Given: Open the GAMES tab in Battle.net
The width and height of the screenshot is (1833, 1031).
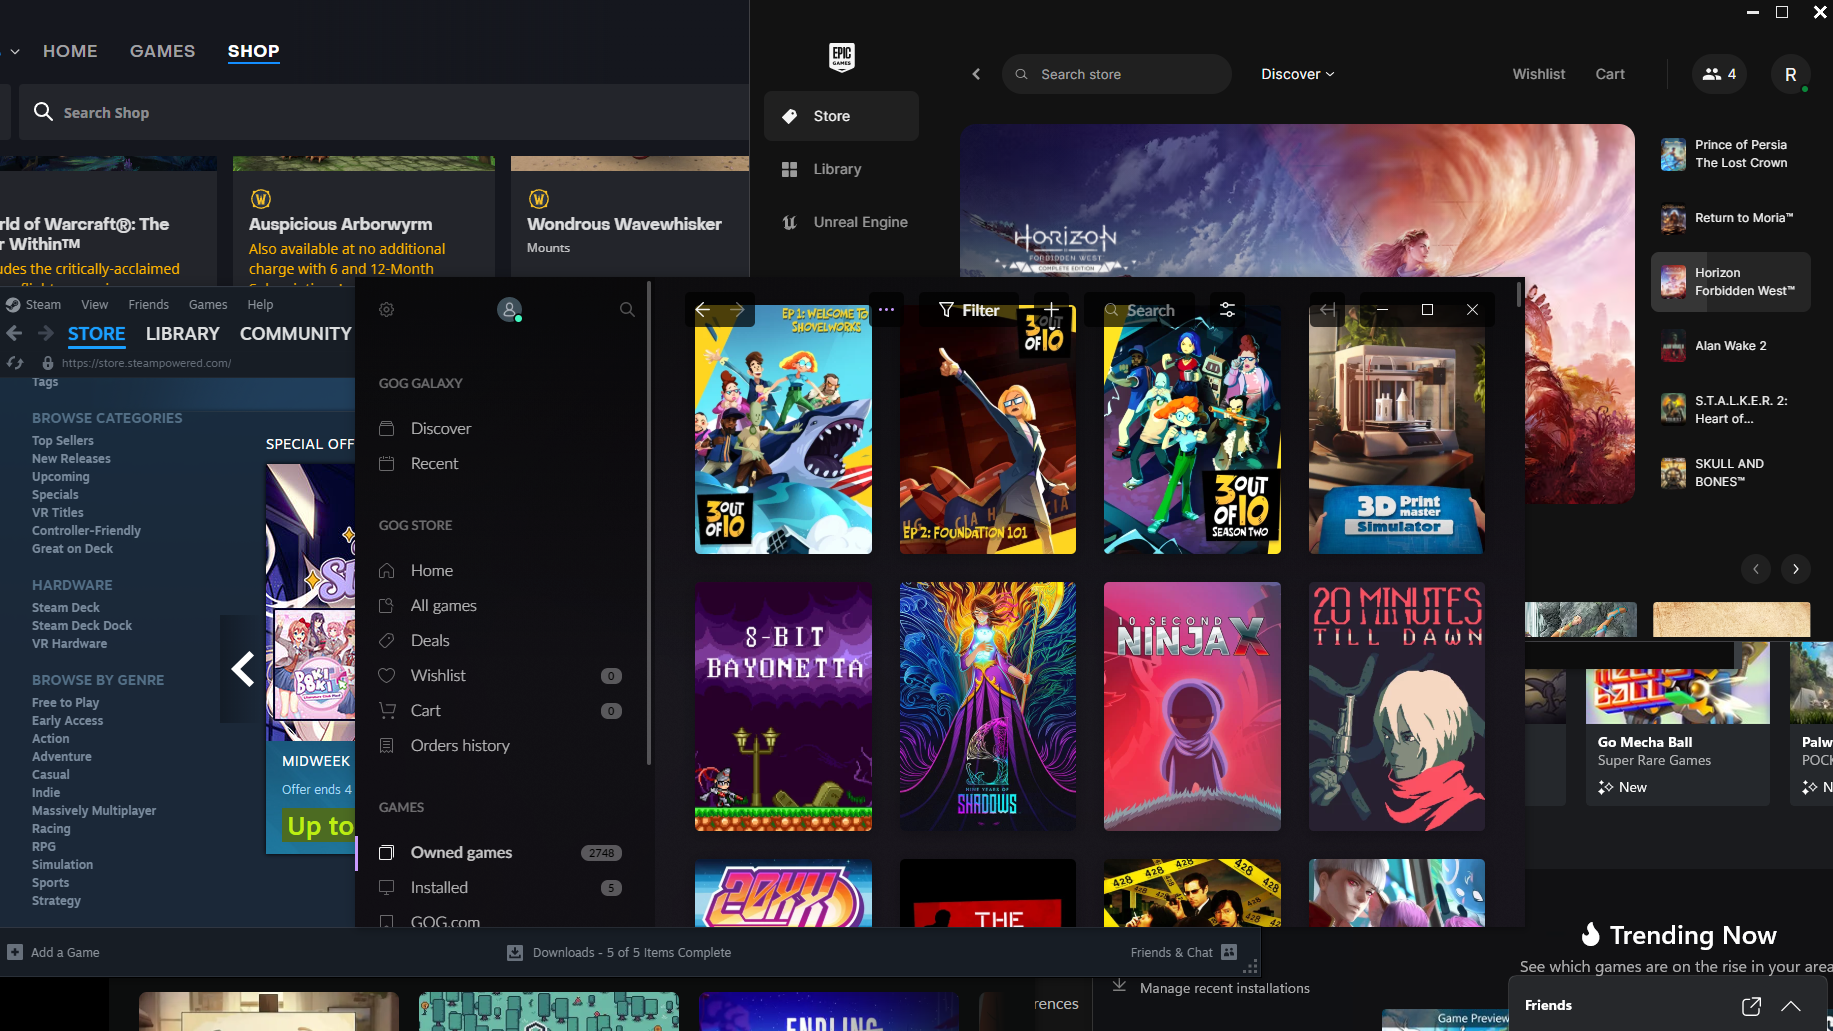Looking at the screenshot, I should point(162,50).
